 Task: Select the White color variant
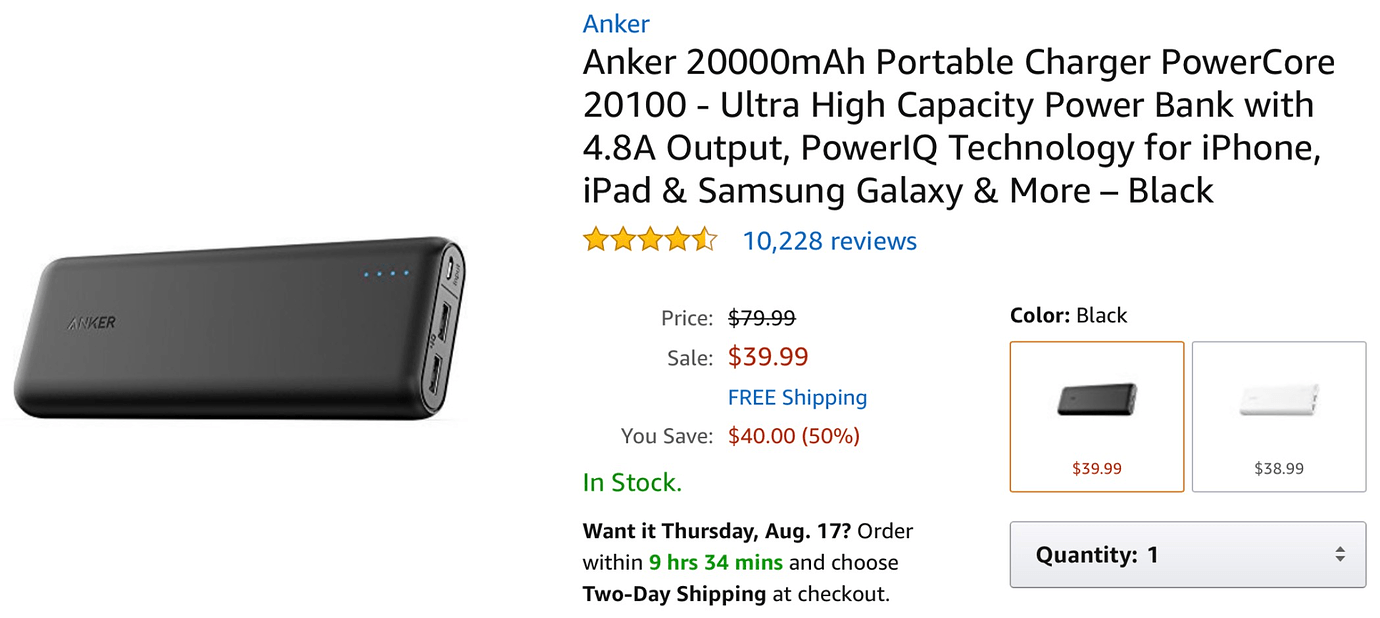pos(1279,416)
